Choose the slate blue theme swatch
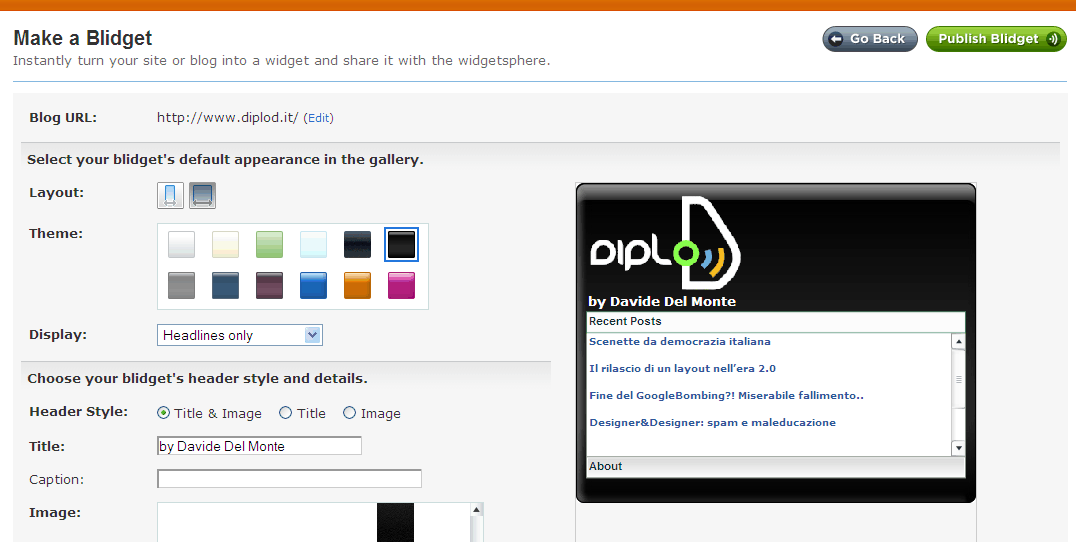 tap(225, 285)
